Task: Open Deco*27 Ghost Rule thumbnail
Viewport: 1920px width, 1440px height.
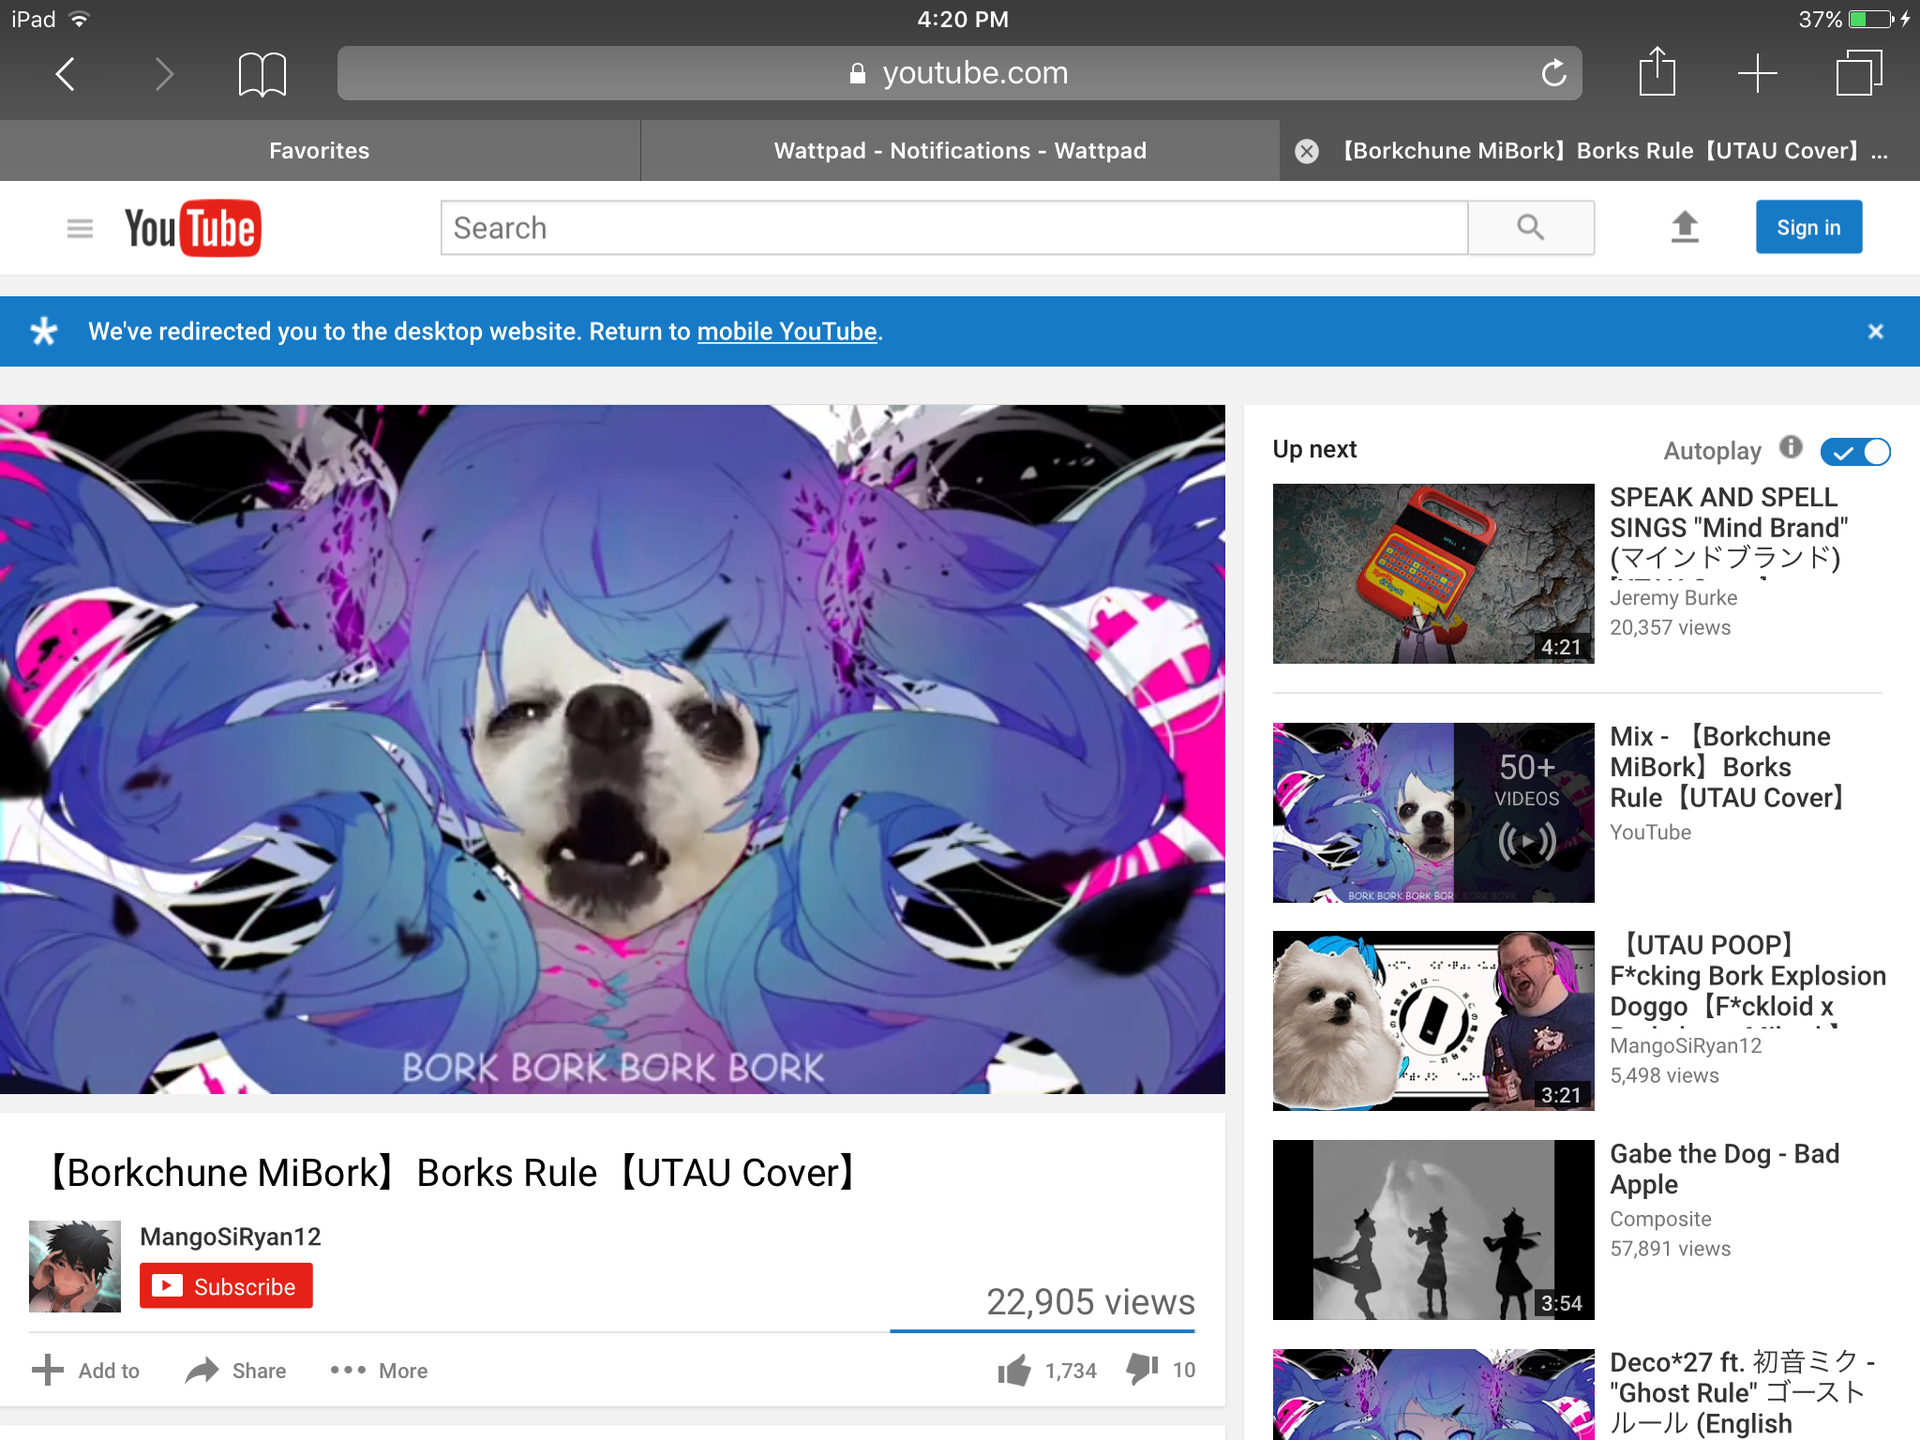Action: [x=1433, y=1394]
